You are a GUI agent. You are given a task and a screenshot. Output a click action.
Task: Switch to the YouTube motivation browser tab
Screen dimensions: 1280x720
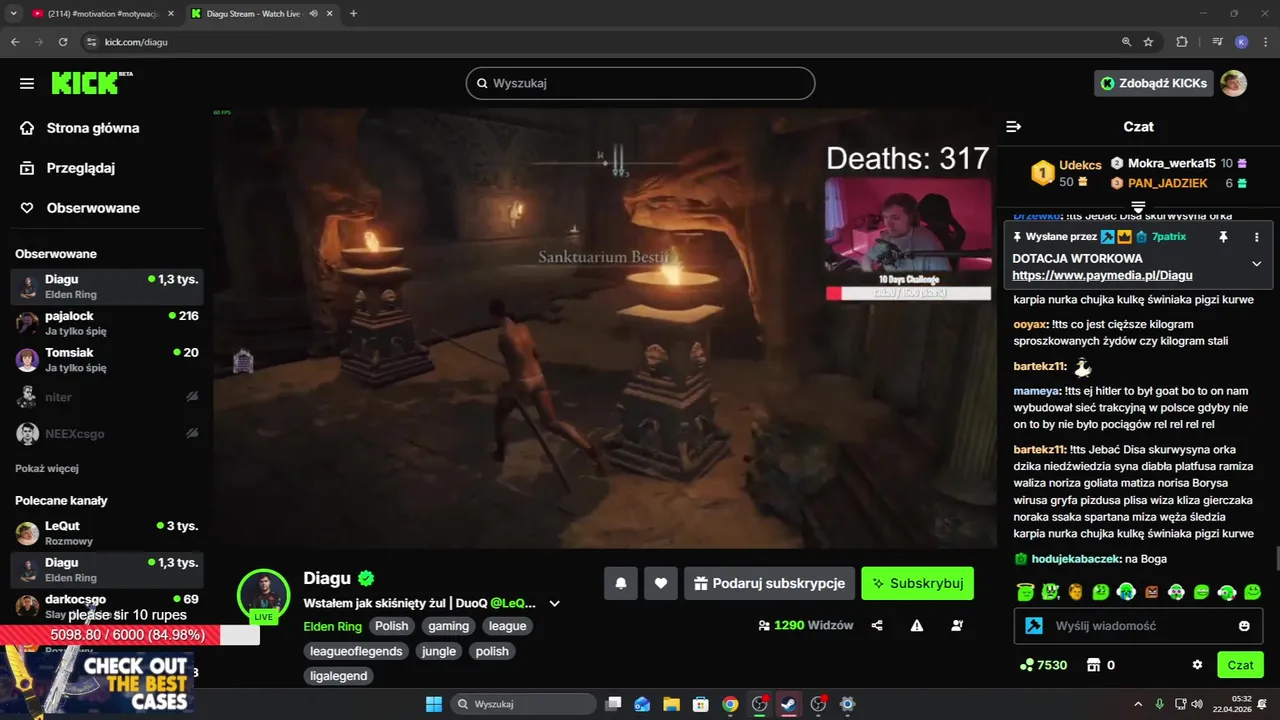pyautogui.click(x=102, y=14)
